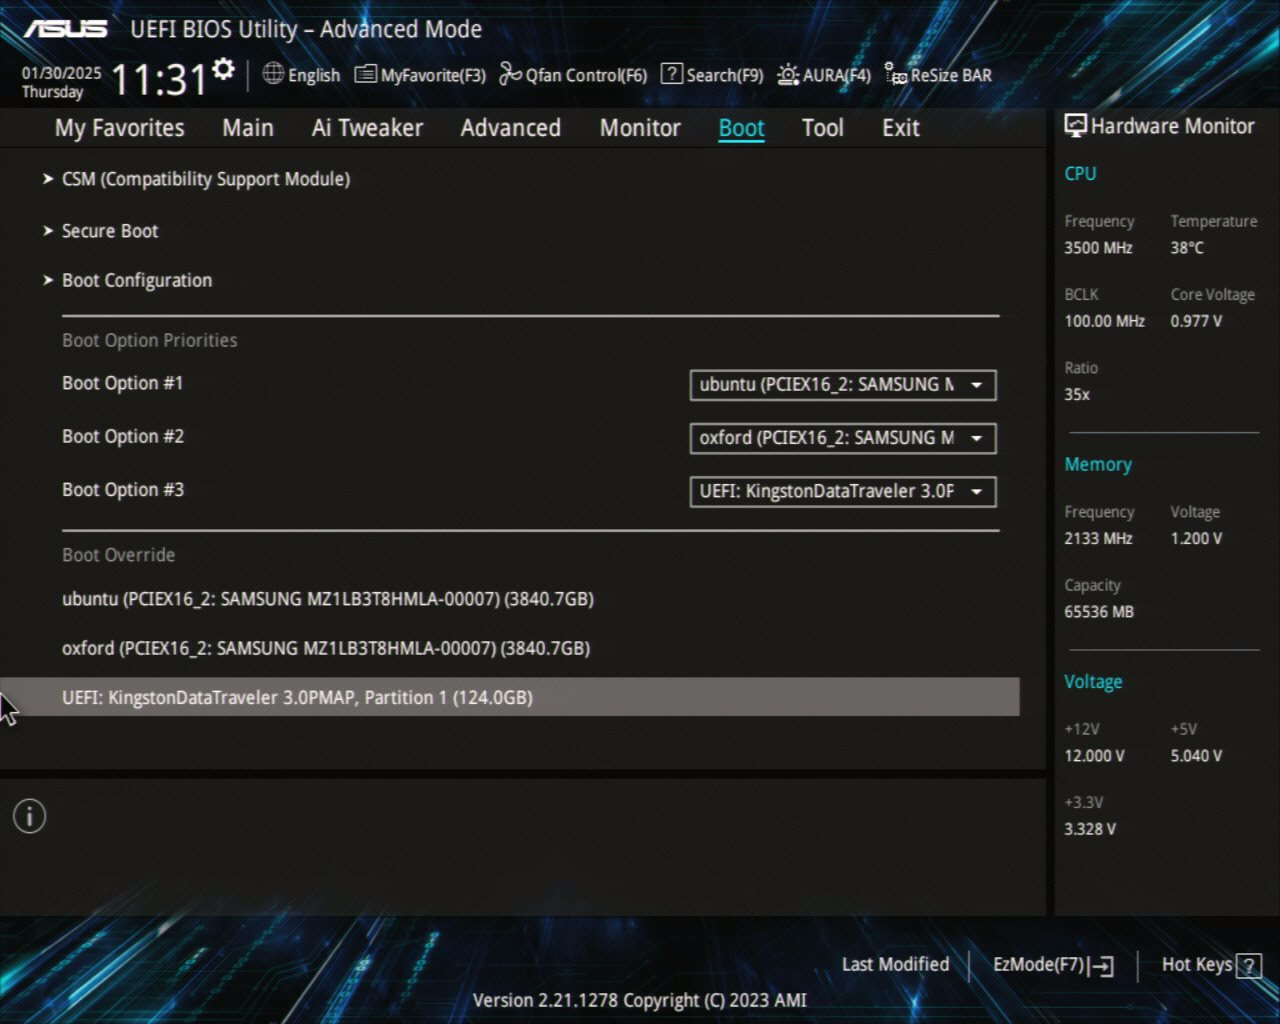Click the CPU section heading
This screenshot has height=1024, width=1280.
coord(1080,173)
